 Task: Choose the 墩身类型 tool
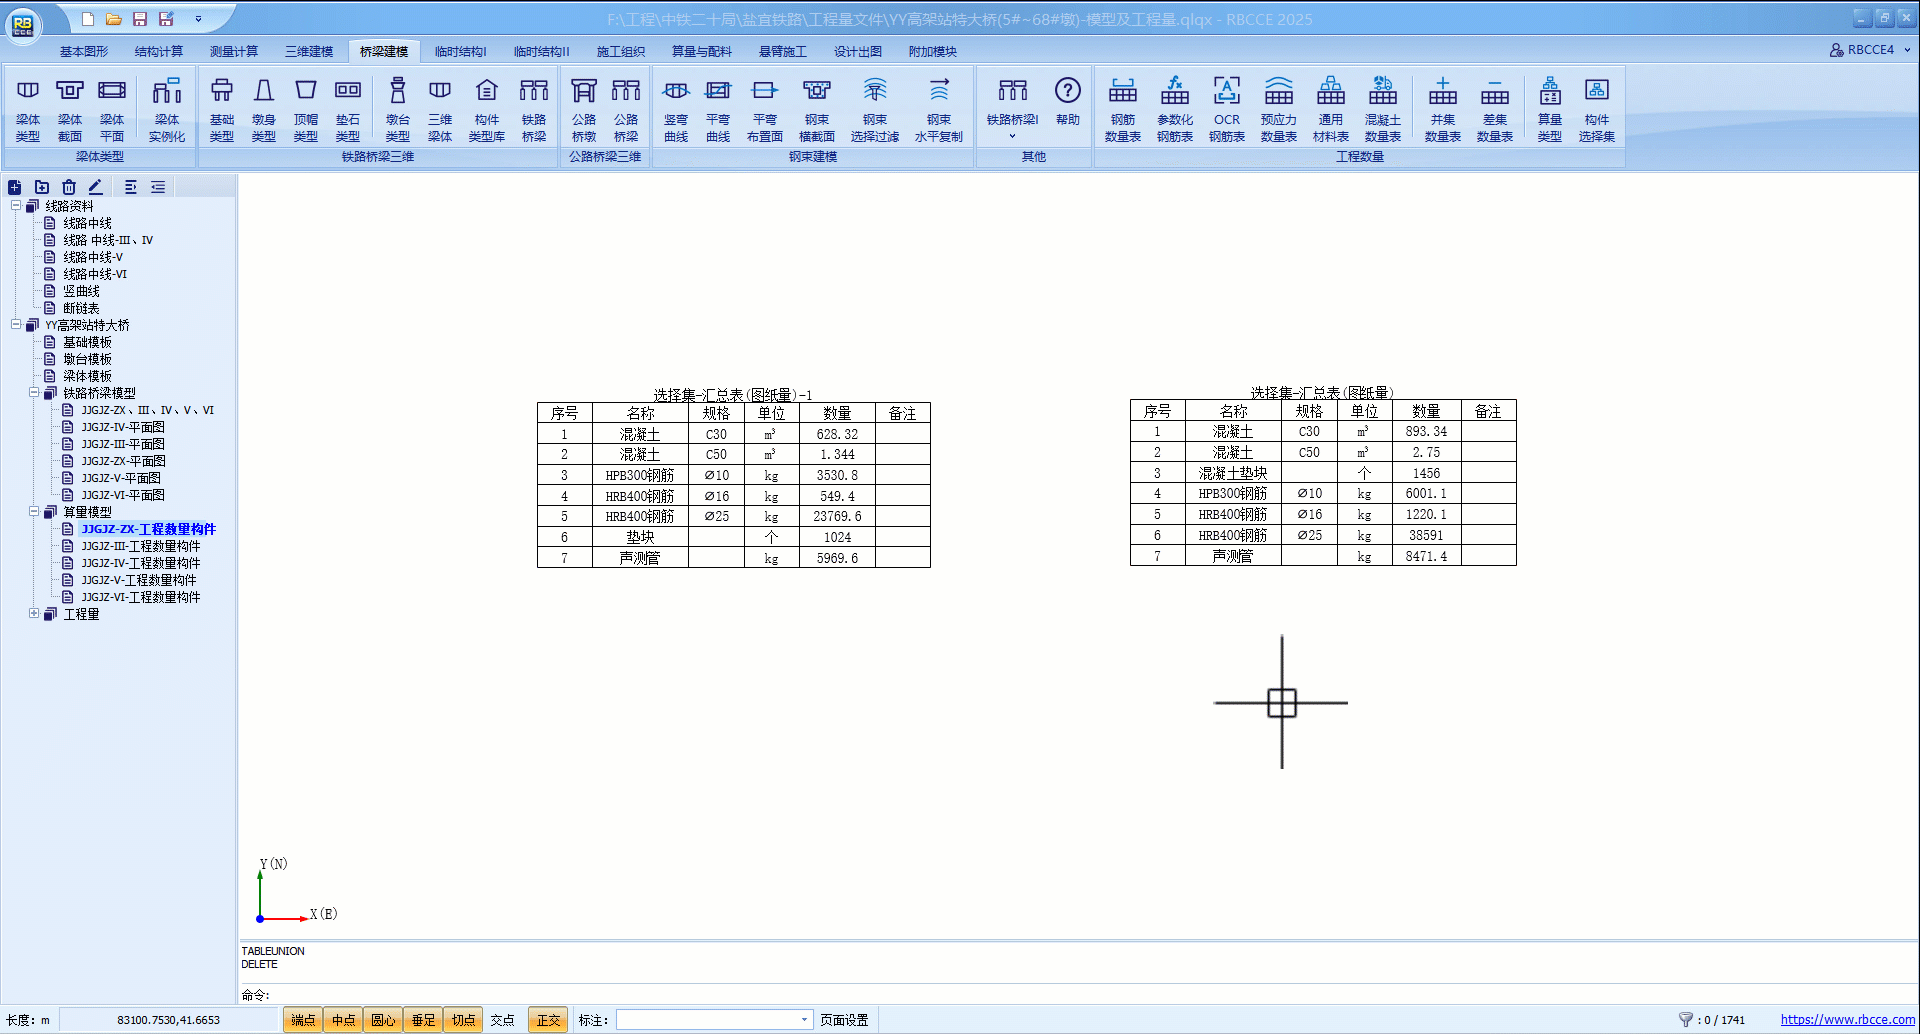(x=263, y=108)
